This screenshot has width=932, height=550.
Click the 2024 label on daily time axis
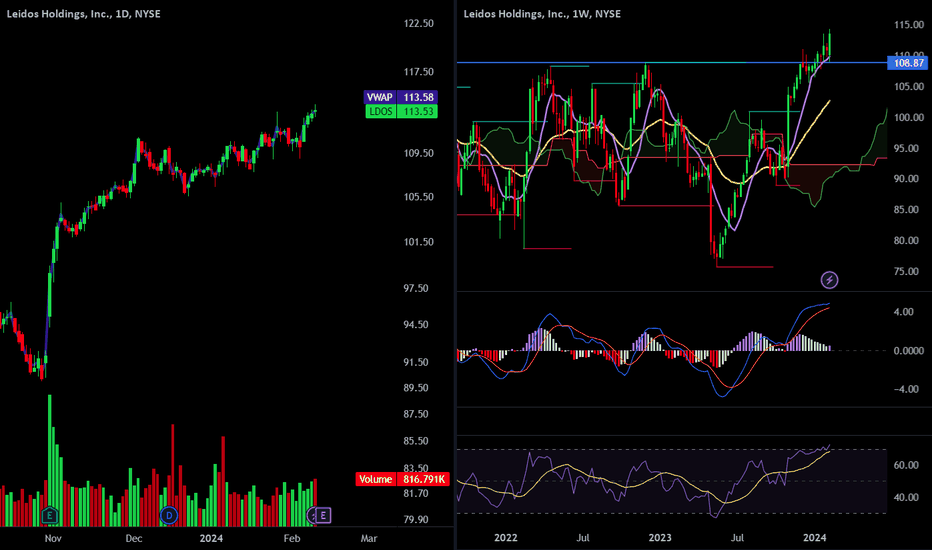211,538
